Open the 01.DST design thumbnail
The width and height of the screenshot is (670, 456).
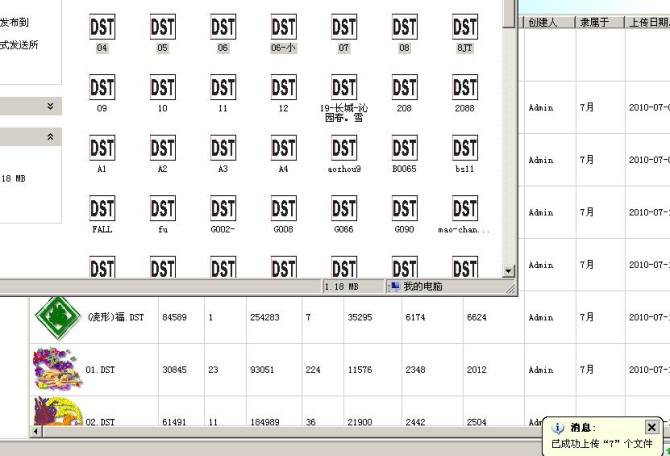pos(56,370)
